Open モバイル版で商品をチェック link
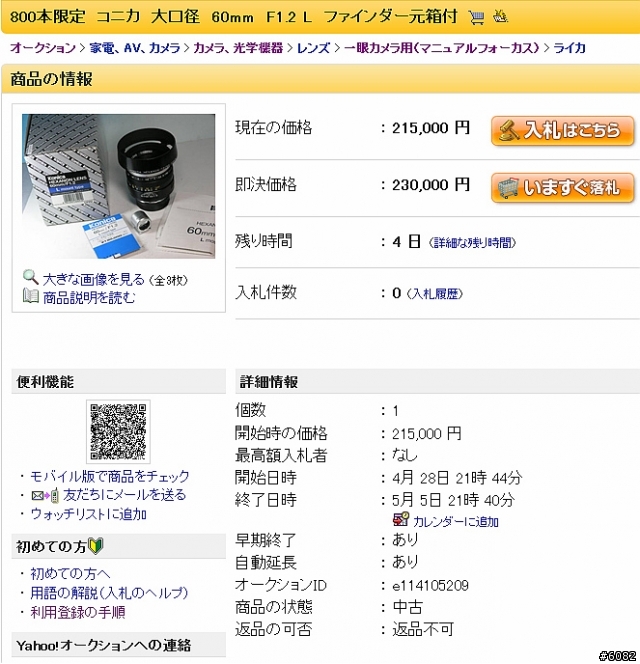This screenshot has height=664, width=640. pyautogui.click(x=110, y=476)
